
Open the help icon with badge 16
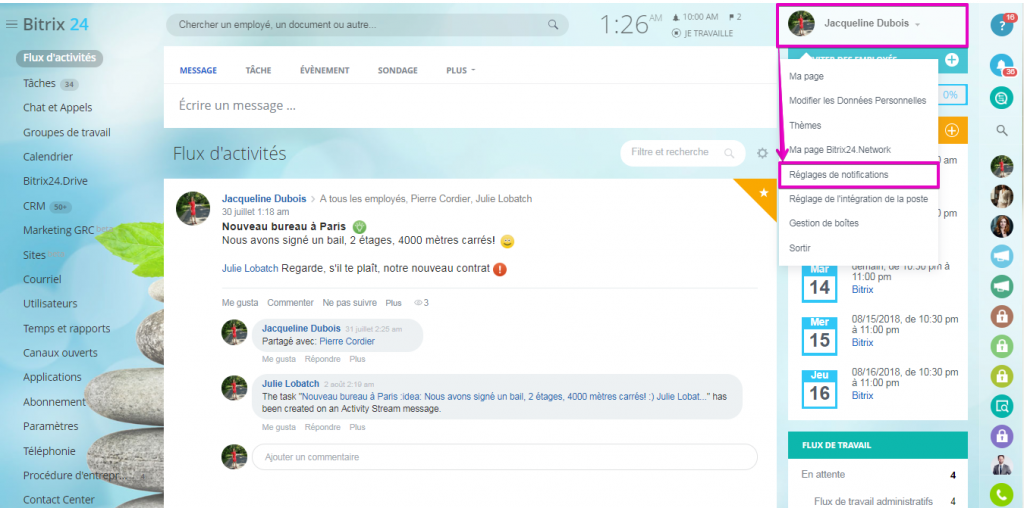point(1001,24)
